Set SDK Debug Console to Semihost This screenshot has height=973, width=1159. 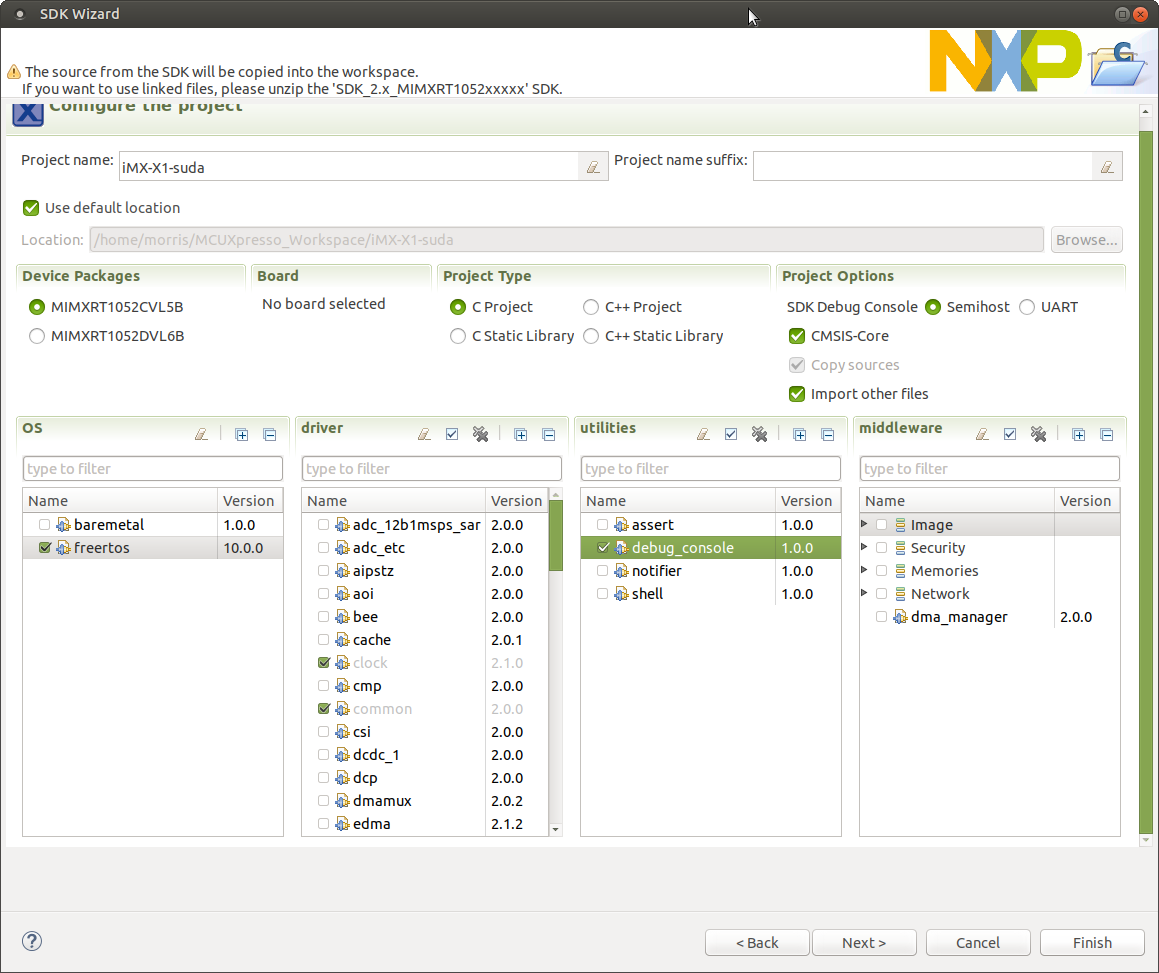(x=933, y=307)
